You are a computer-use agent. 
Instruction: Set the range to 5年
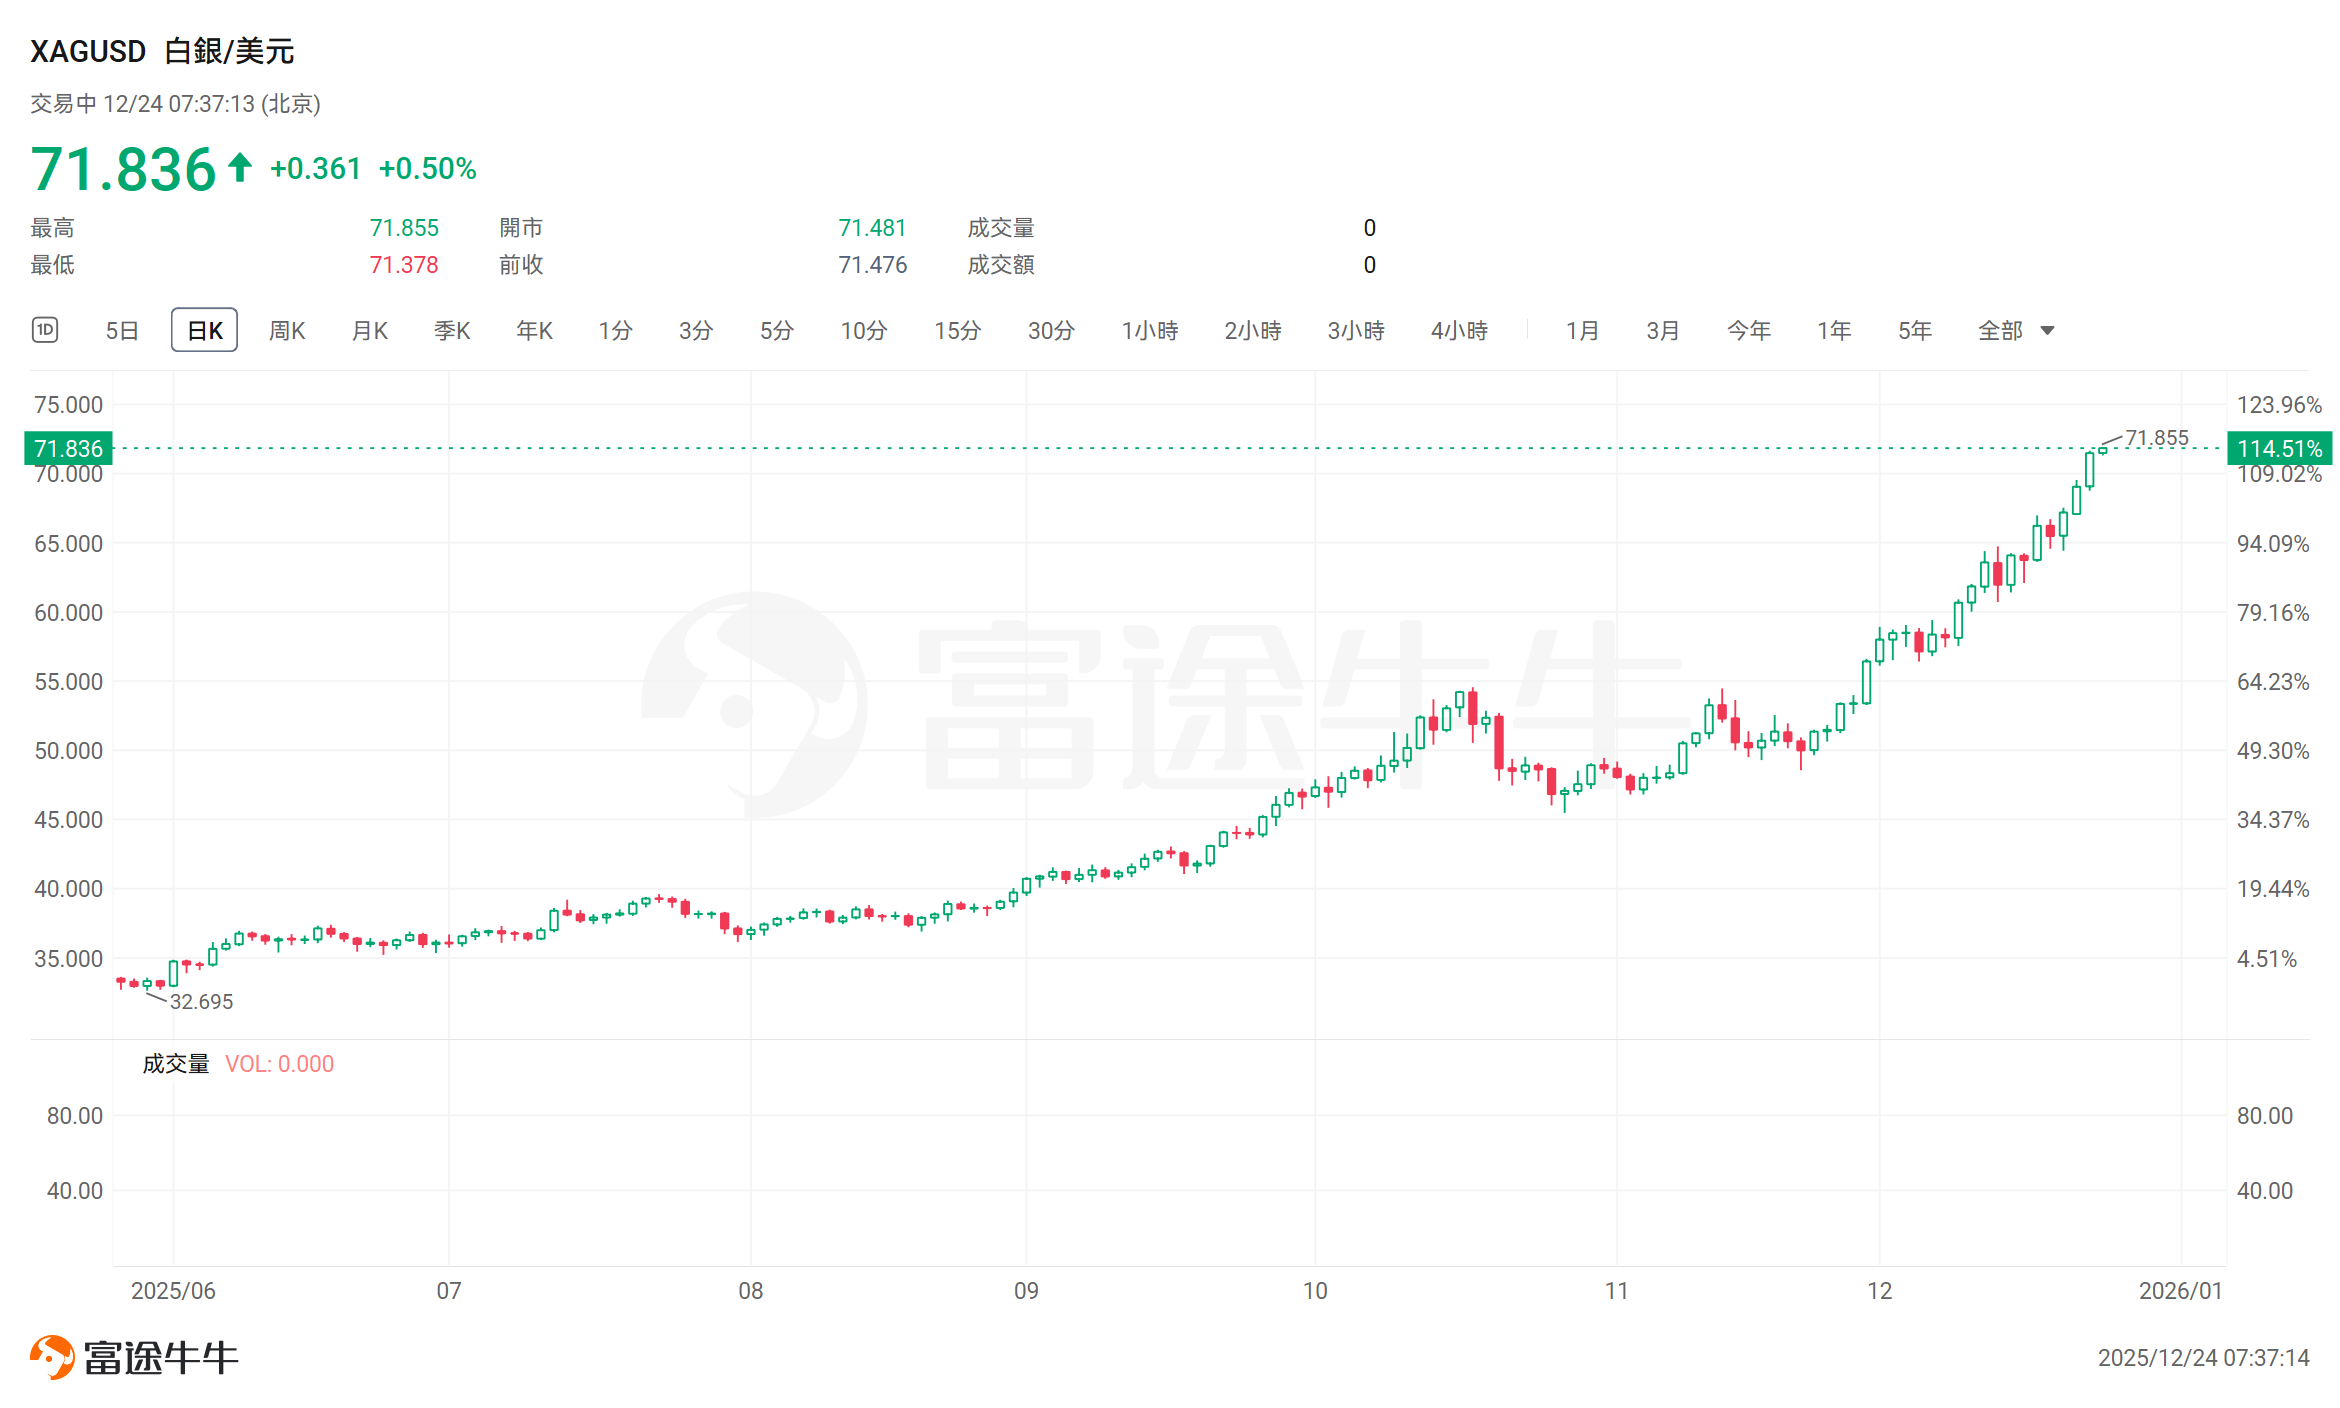coord(1914,330)
